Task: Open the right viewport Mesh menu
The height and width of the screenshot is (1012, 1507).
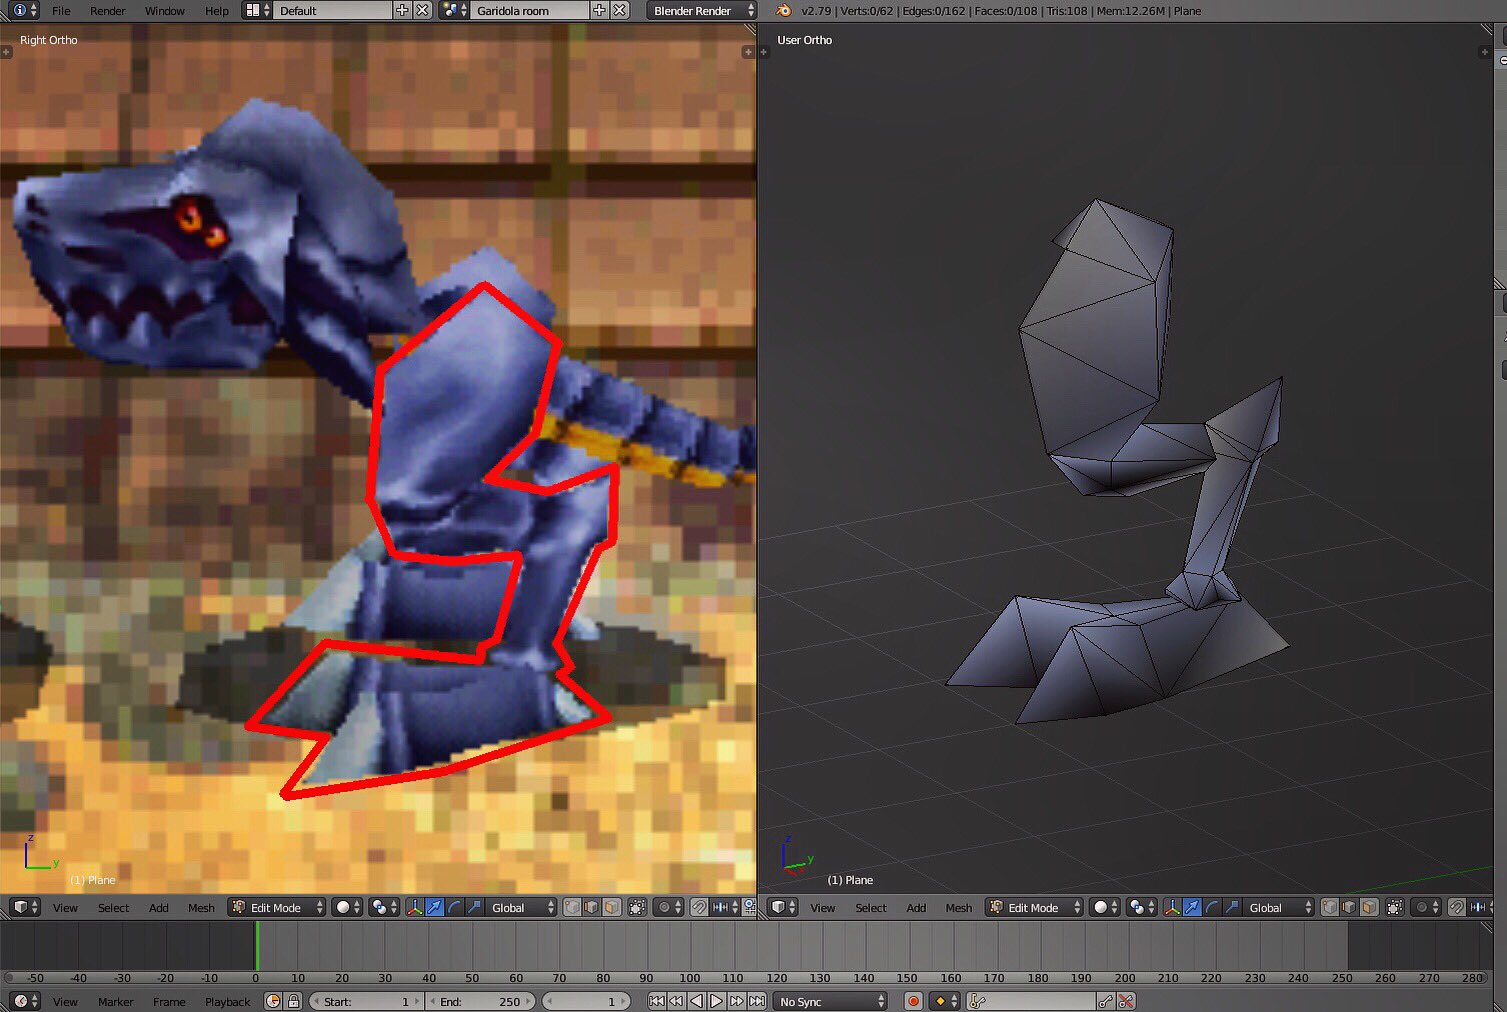Action: 959,908
